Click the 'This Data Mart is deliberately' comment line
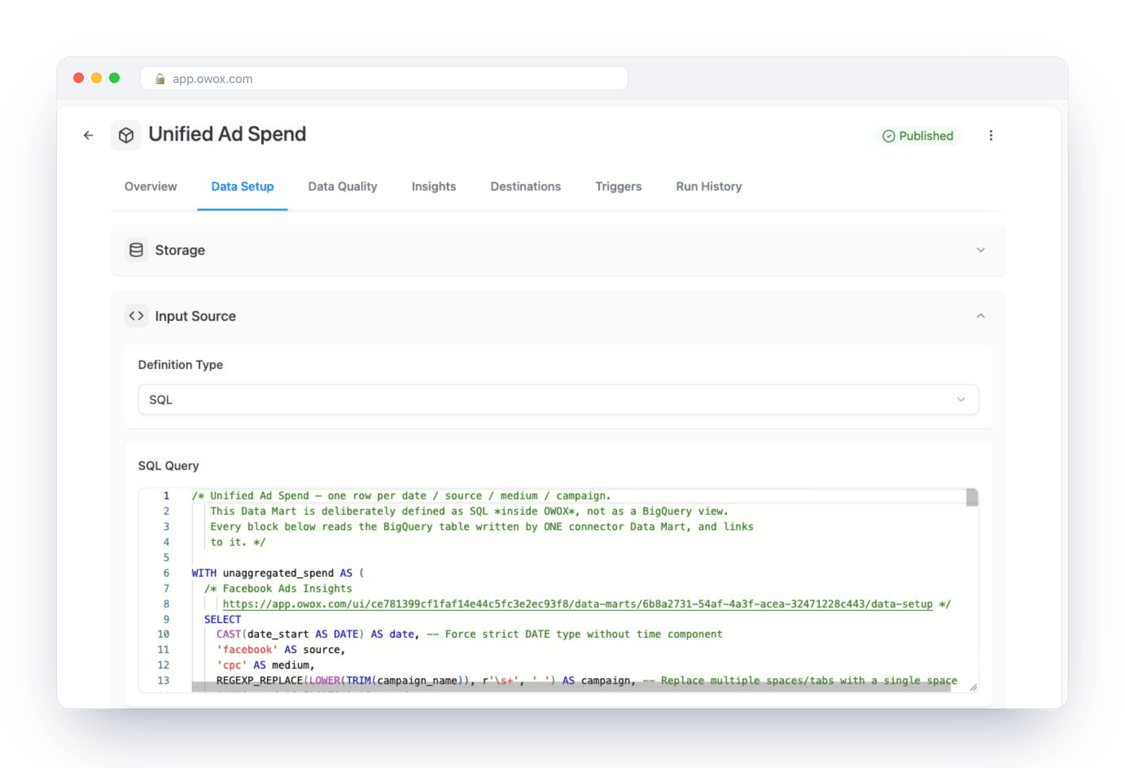The image size is (1125, 768). (x=469, y=511)
